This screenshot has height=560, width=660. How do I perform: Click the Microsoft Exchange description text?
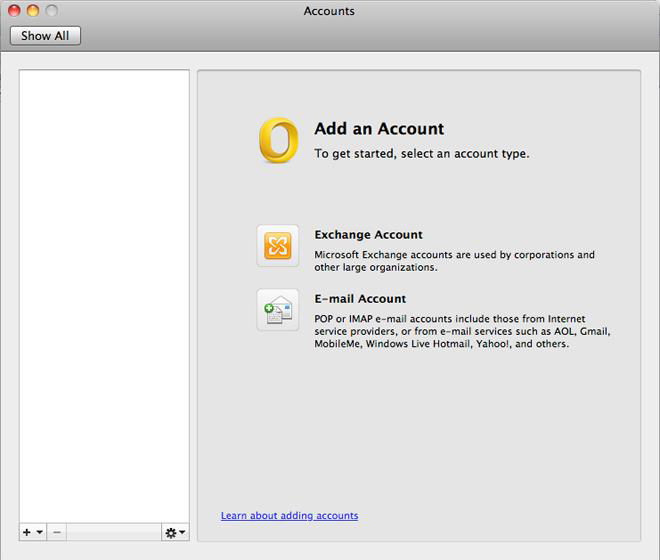pyautogui.click(x=454, y=261)
